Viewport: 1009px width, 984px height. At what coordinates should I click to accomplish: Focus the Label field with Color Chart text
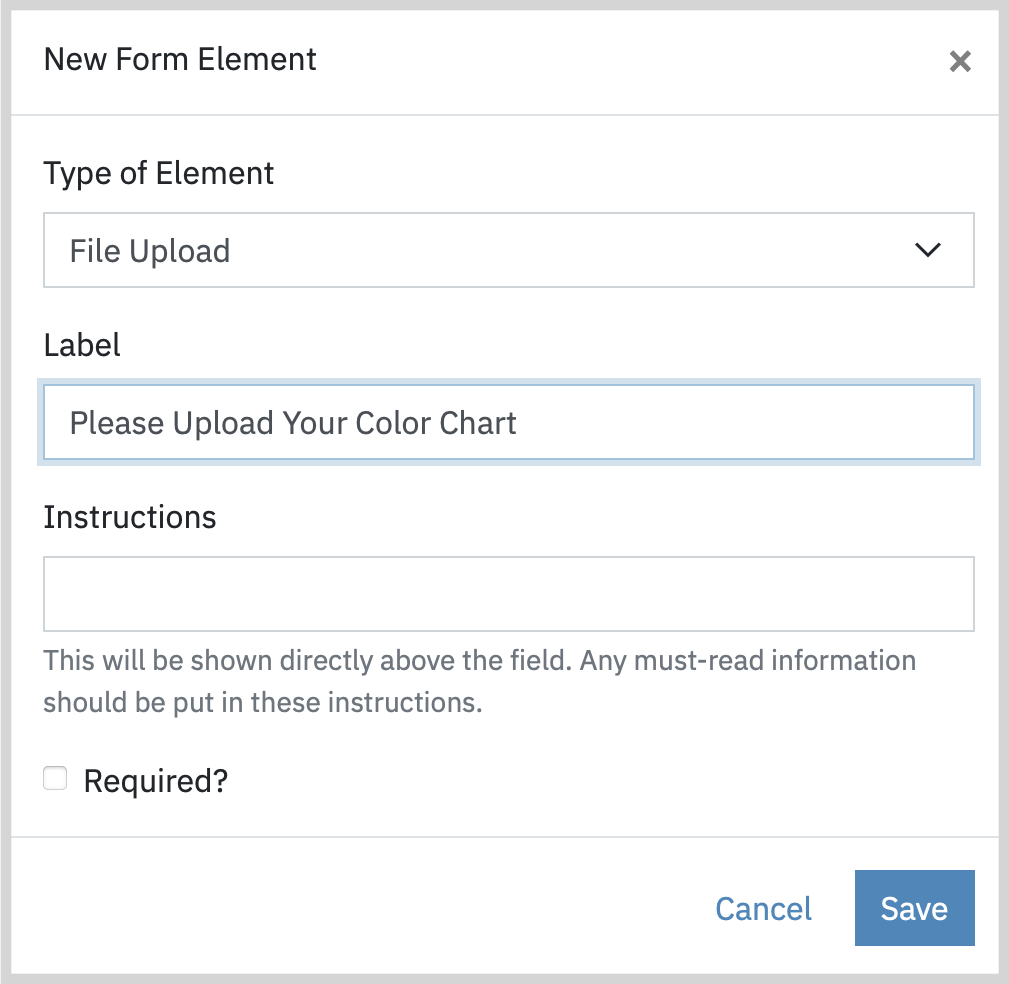508,422
